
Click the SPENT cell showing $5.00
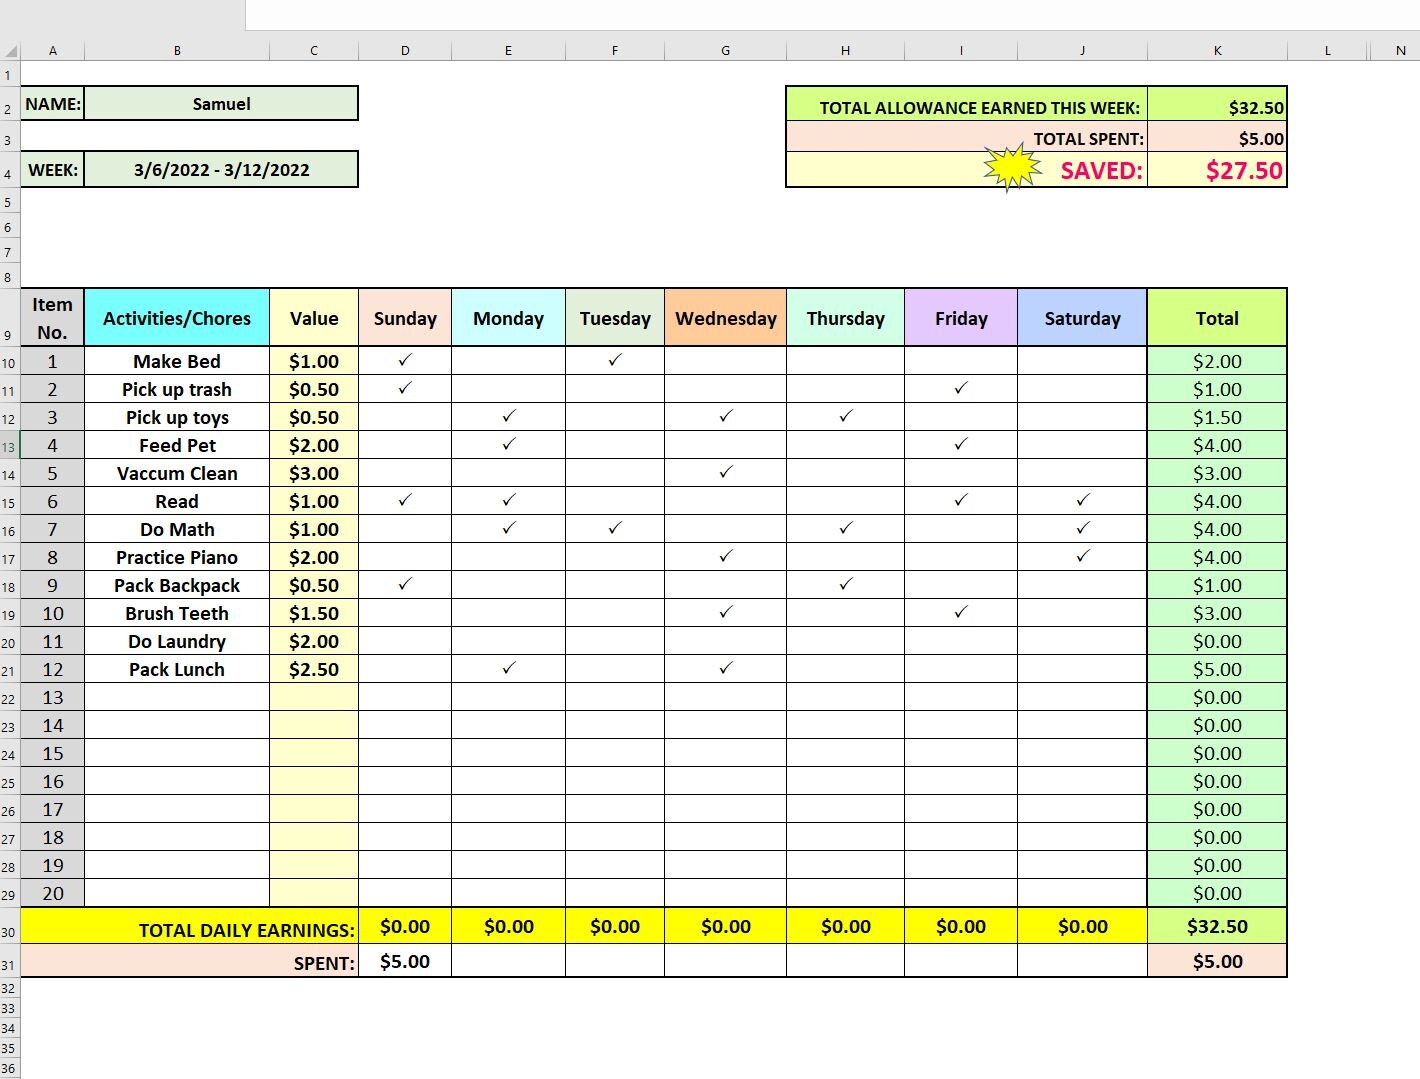point(405,961)
